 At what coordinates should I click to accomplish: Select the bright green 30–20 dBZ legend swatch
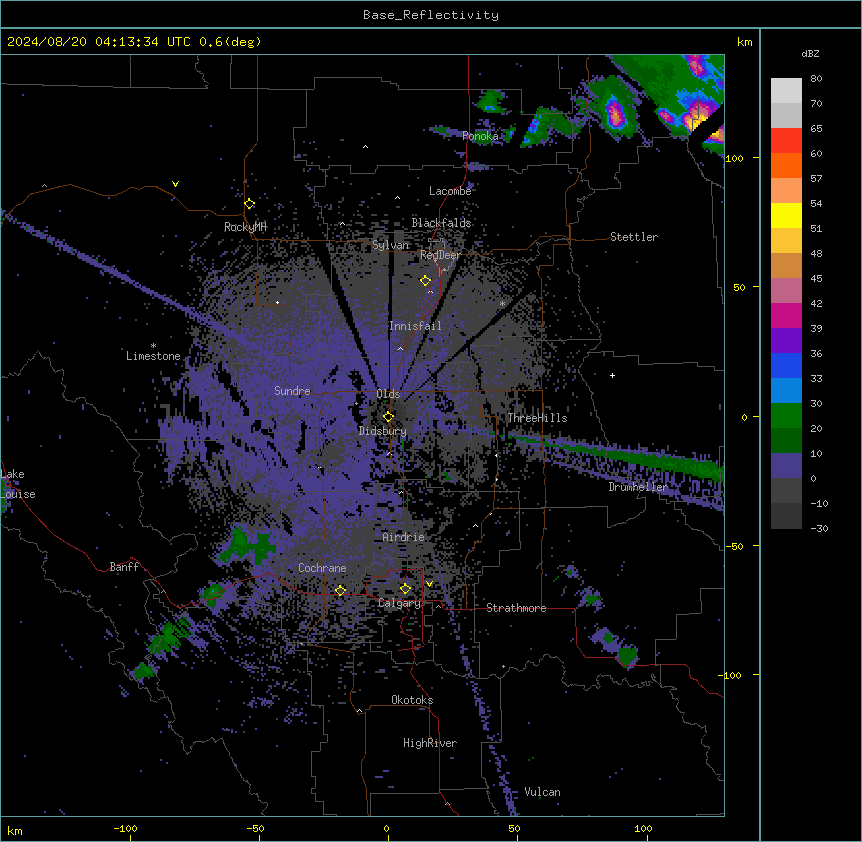click(786, 416)
